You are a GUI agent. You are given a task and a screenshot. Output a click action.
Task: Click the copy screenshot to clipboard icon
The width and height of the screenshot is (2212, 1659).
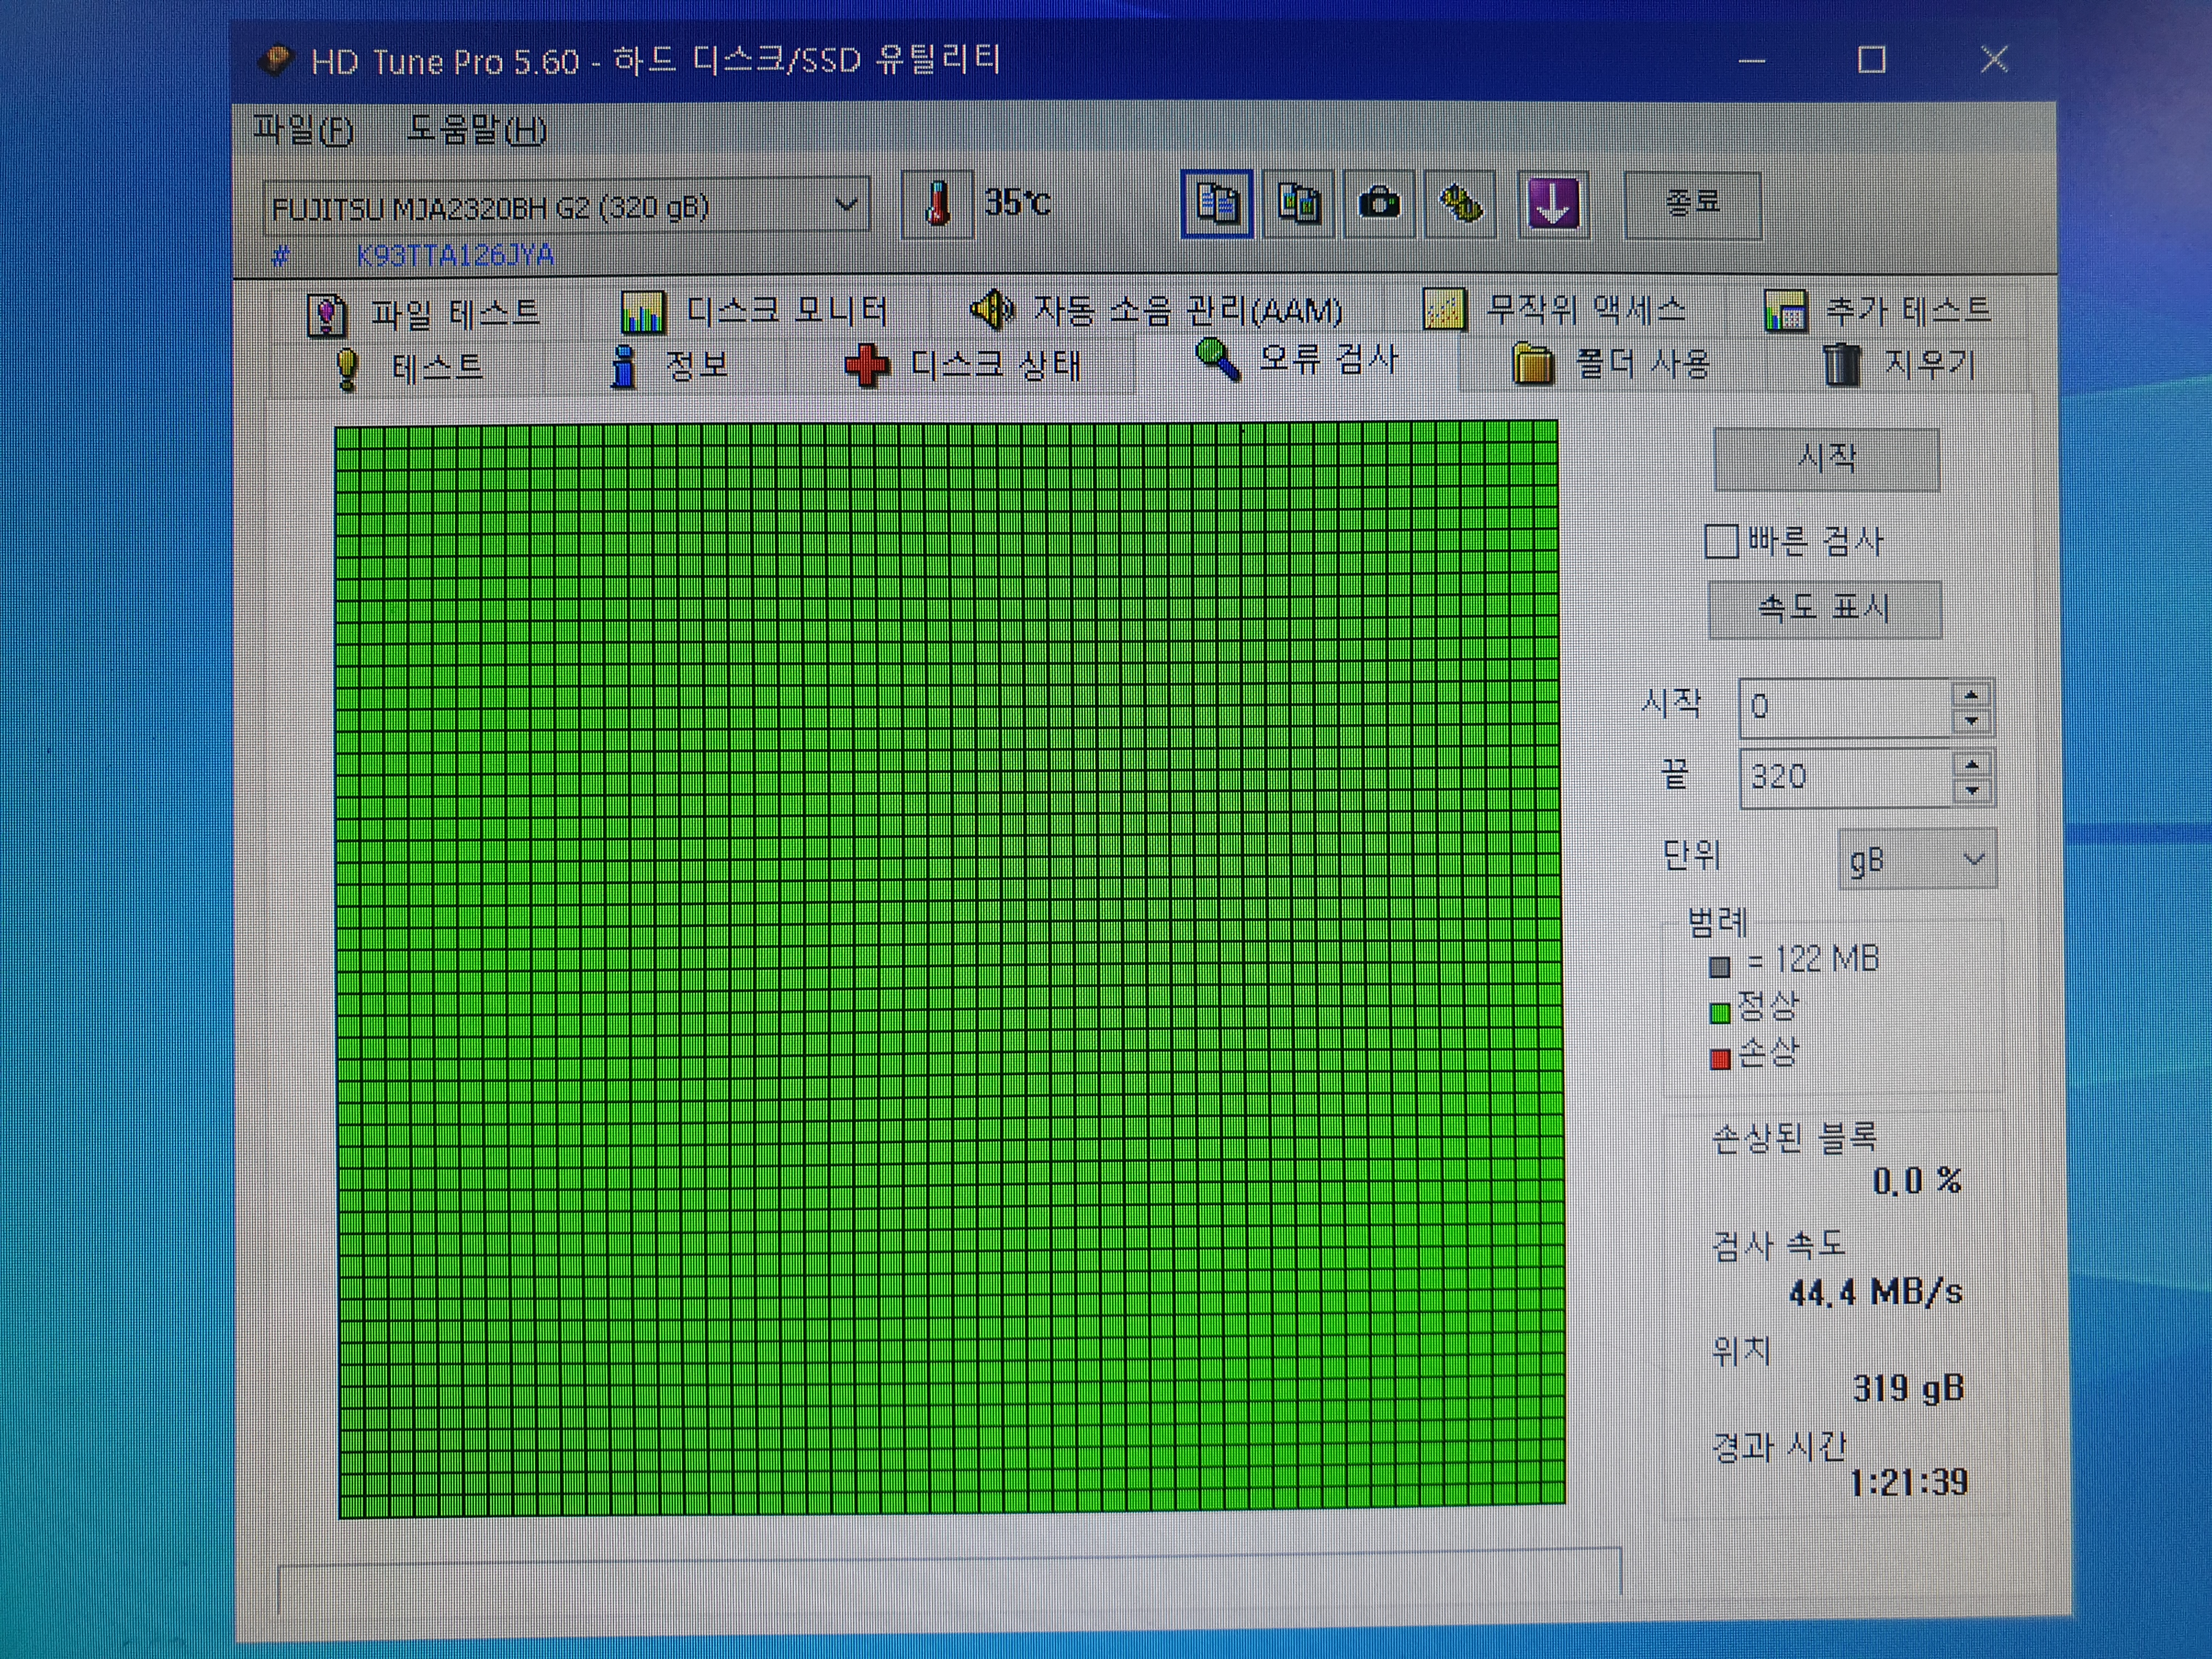click(x=1298, y=204)
